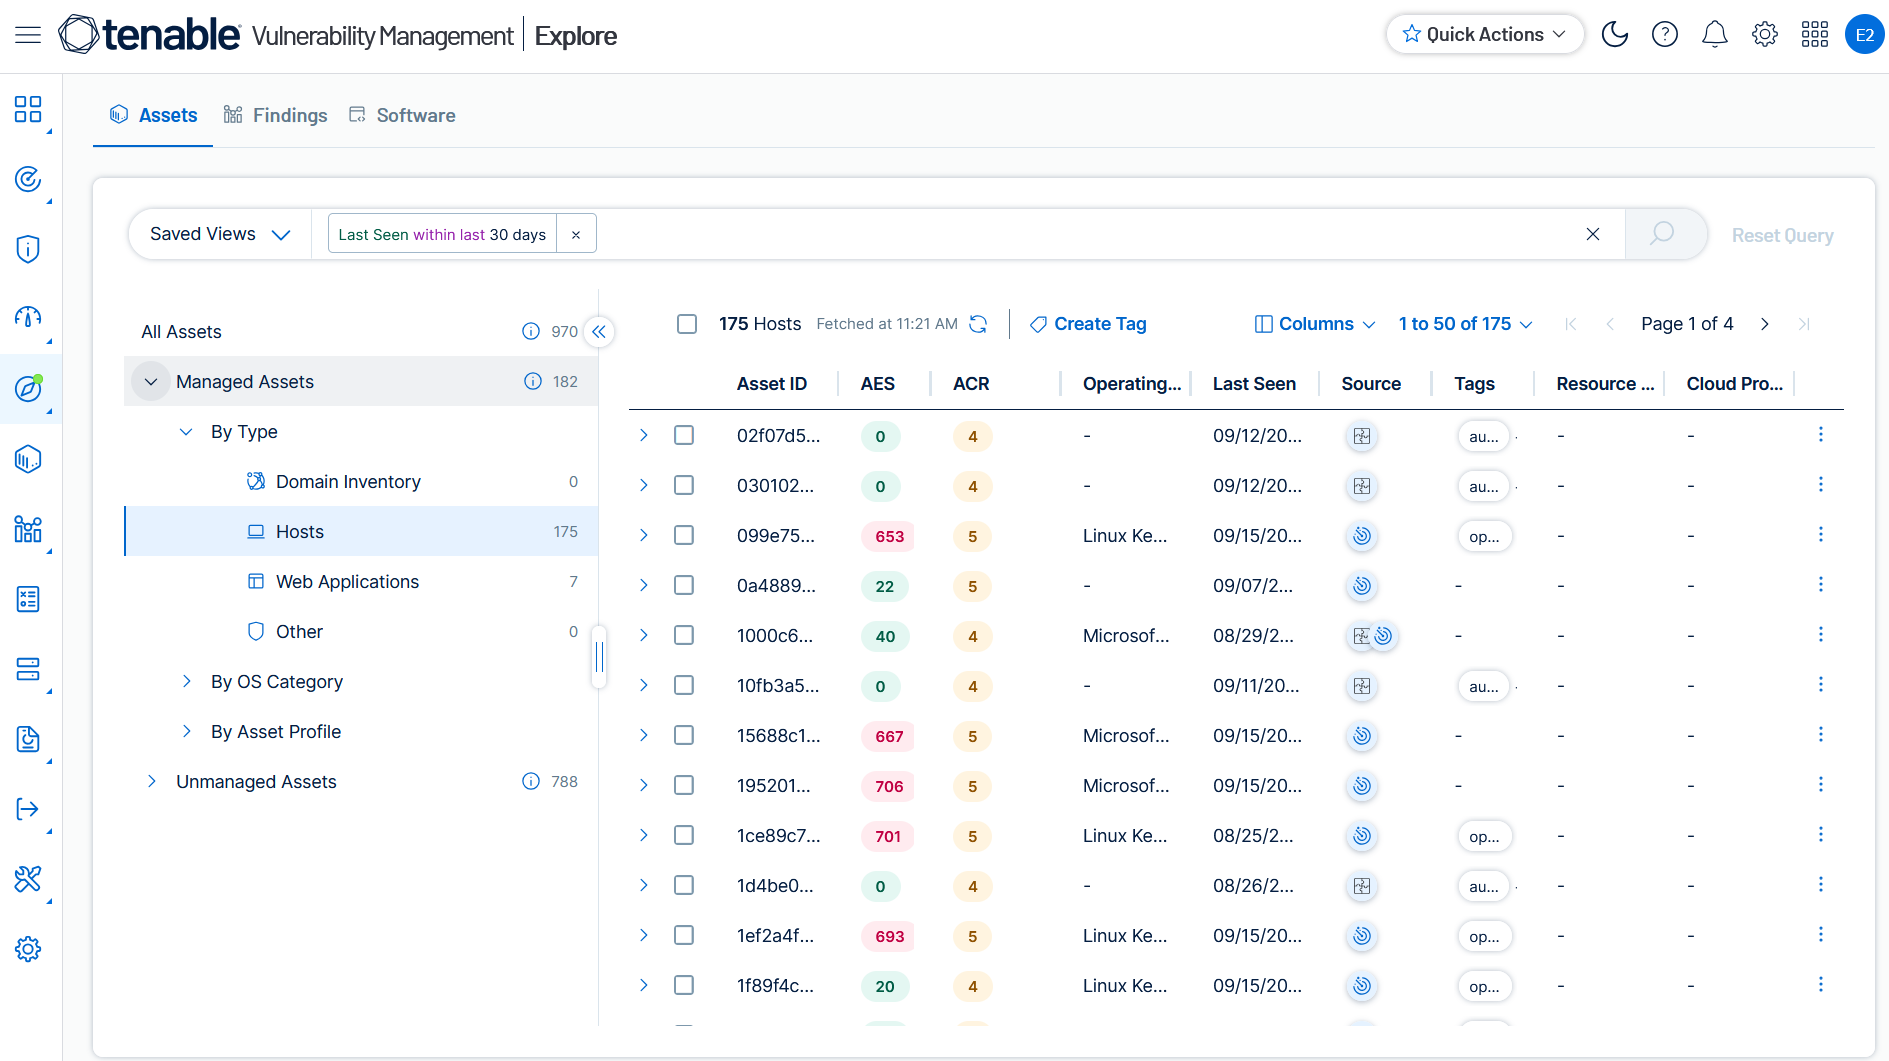The image size is (1889, 1061).
Task: Open the Columns dropdown
Action: click(x=1315, y=324)
